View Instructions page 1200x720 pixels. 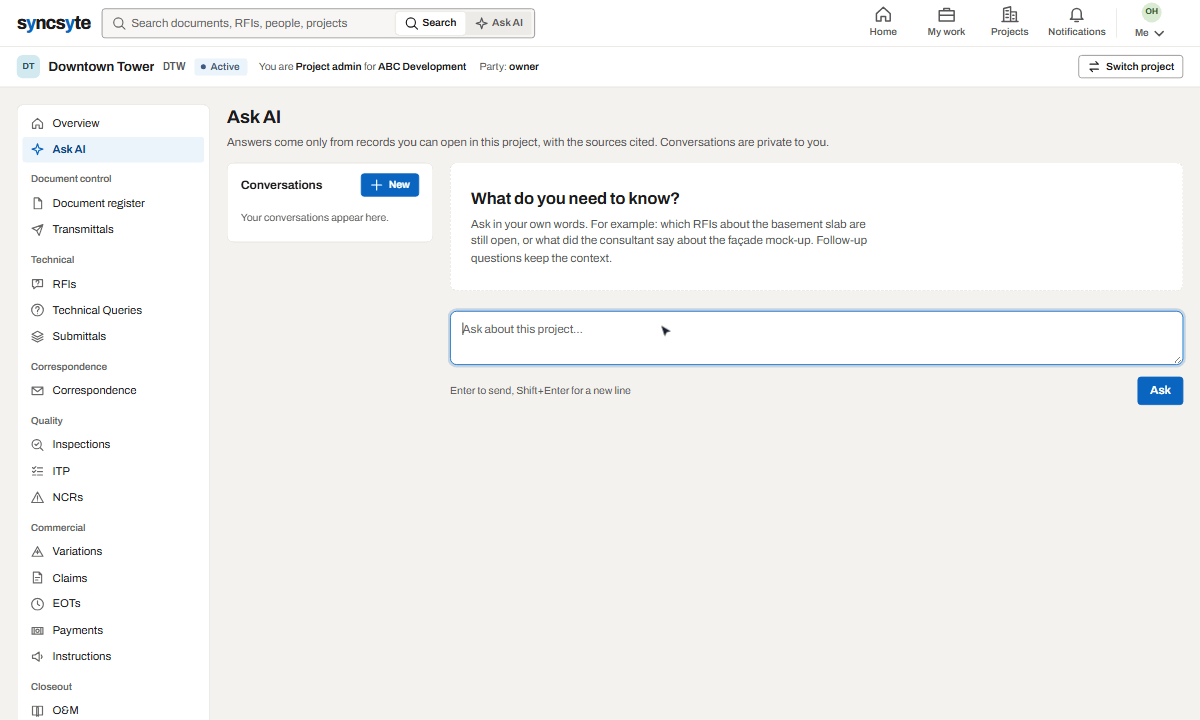coord(113,656)
